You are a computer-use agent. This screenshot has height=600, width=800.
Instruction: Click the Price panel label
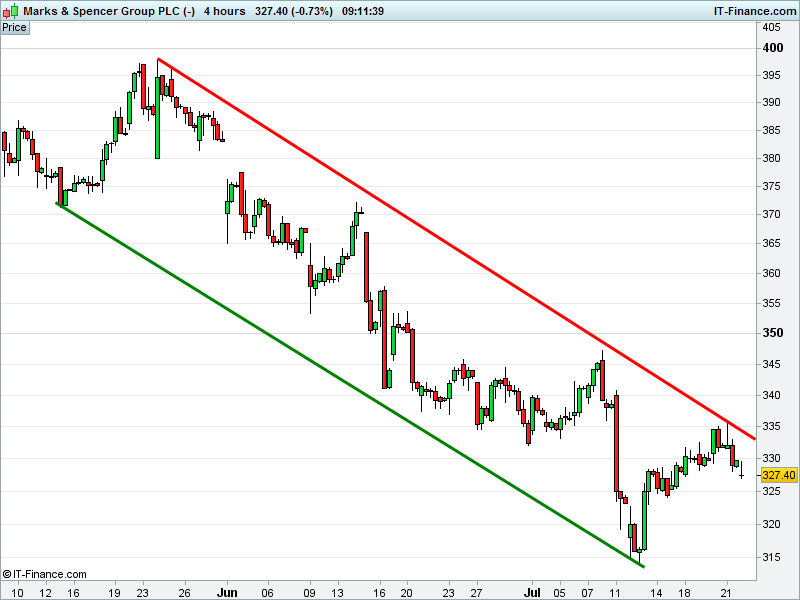coord(14,28)
